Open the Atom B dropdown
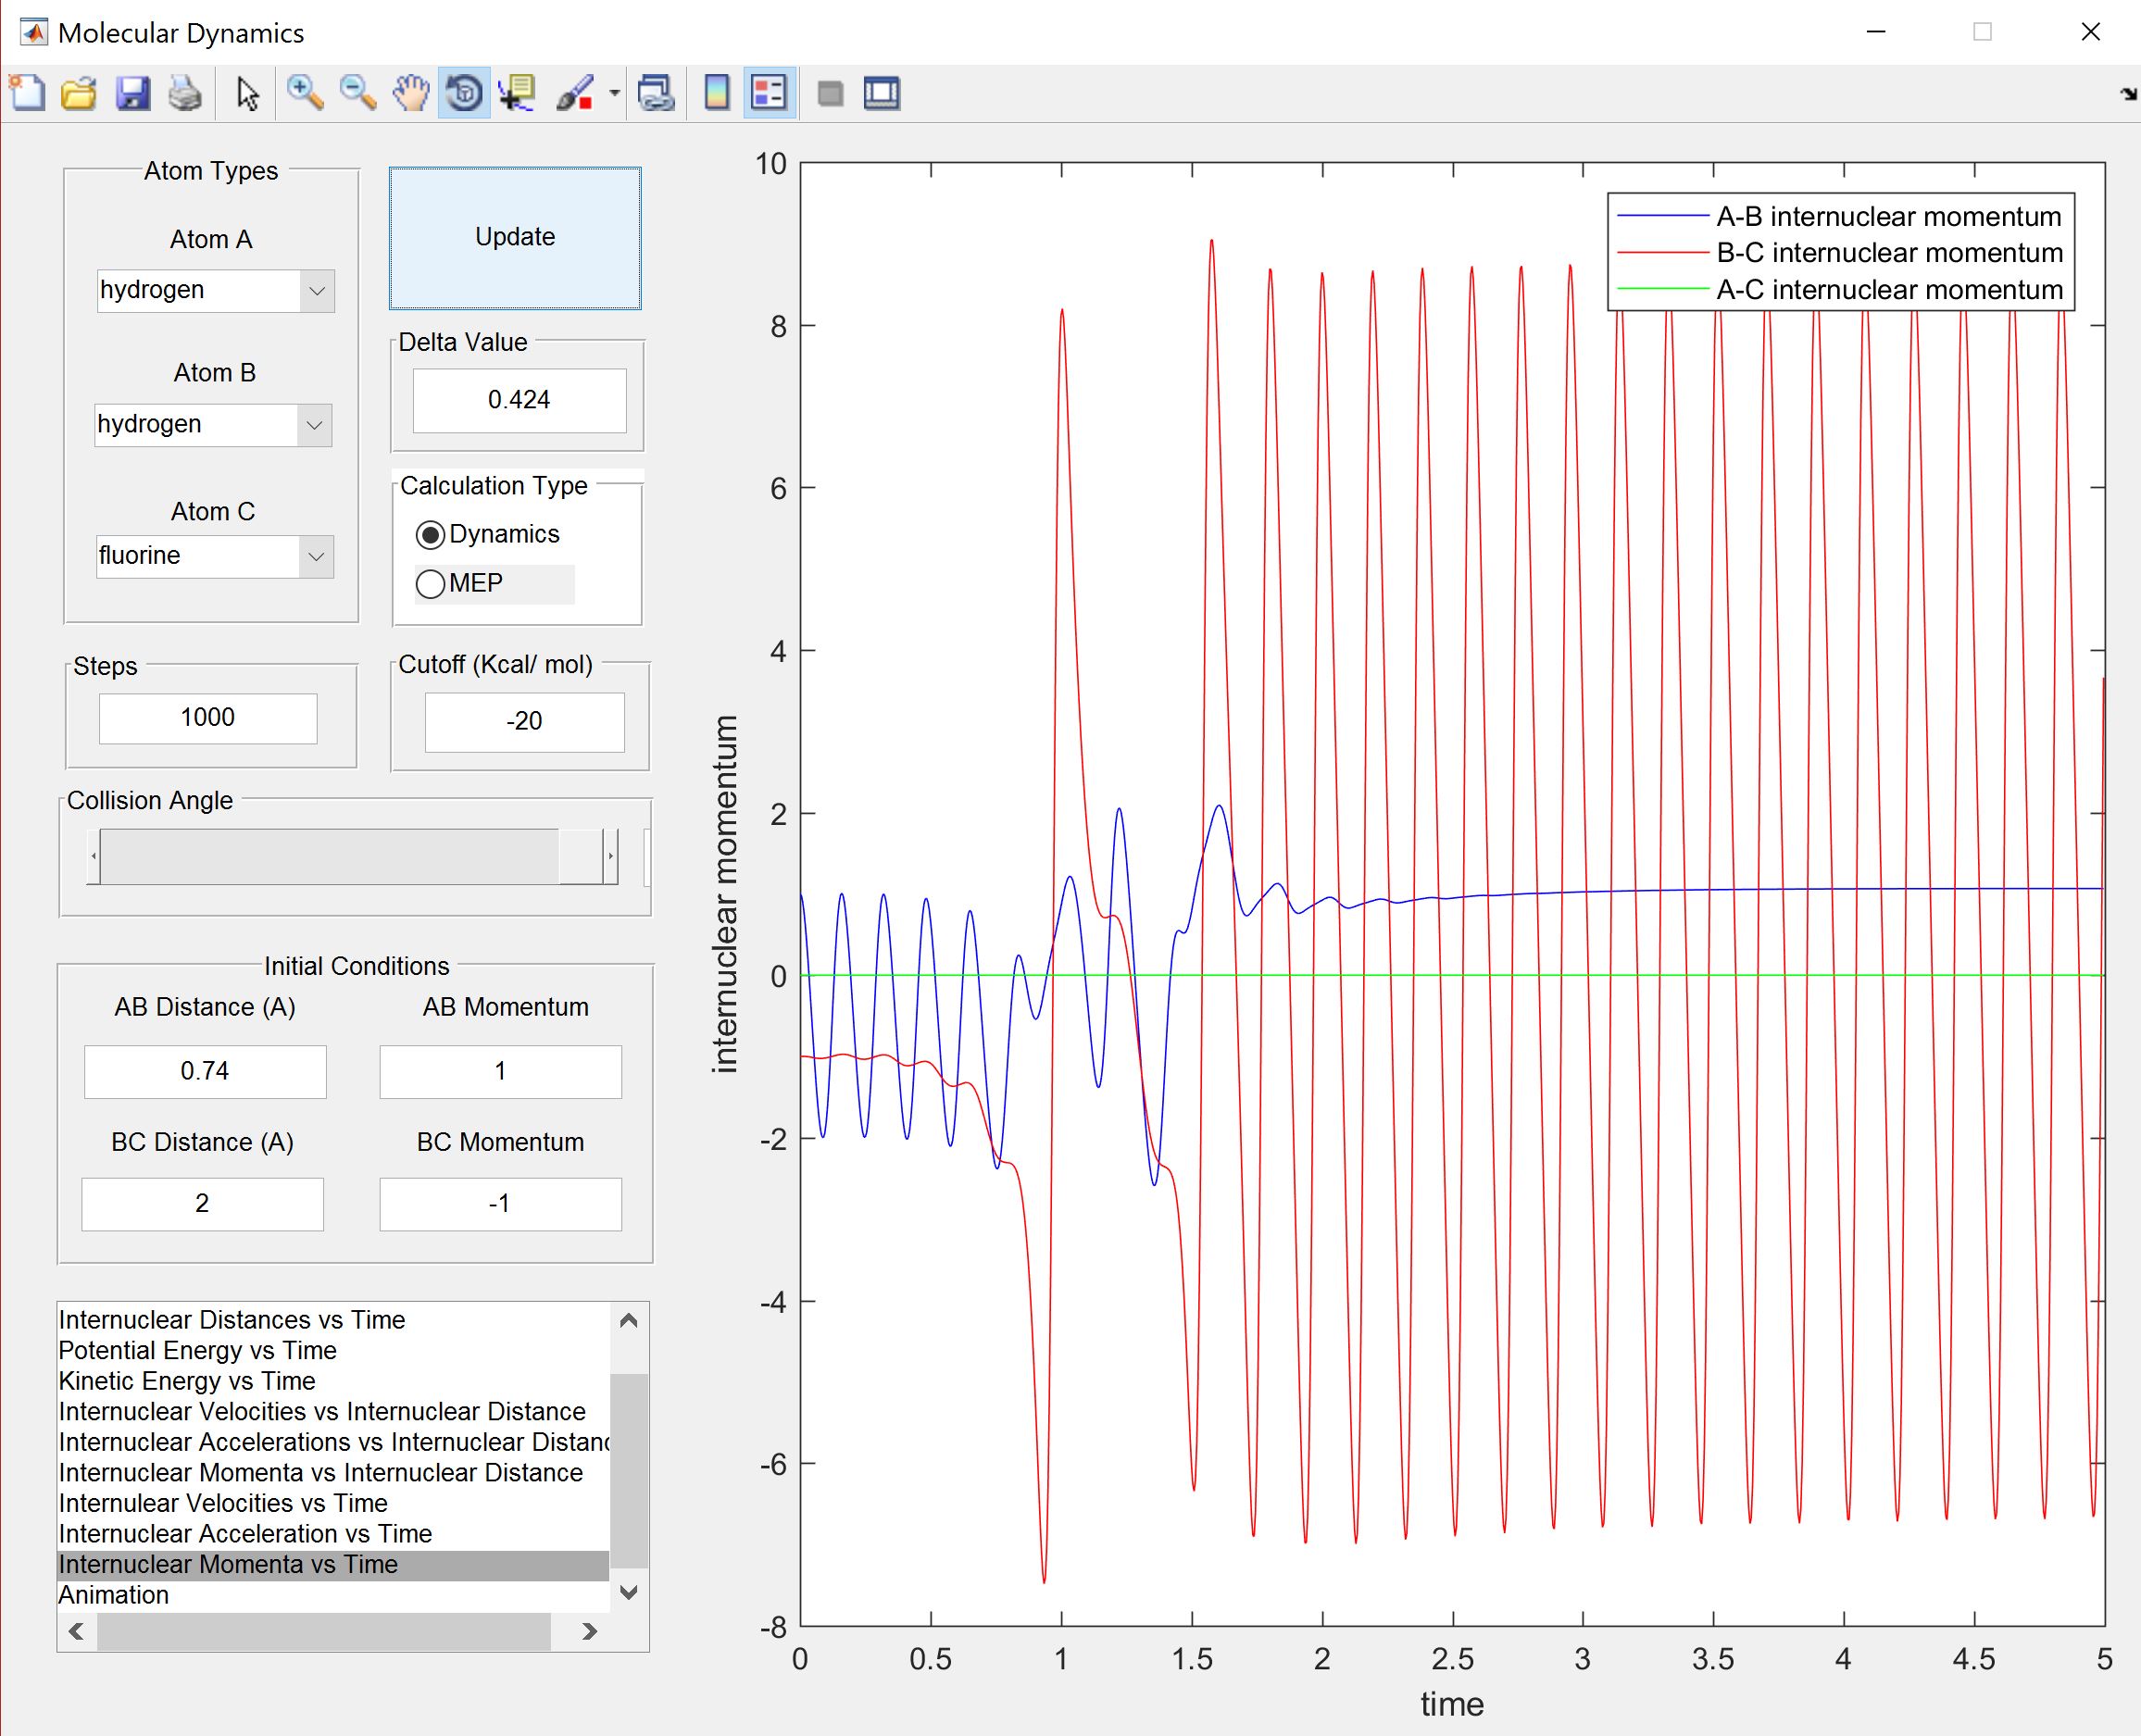The height and width of the screenshot is (1736, 2141). coord(314,425)
